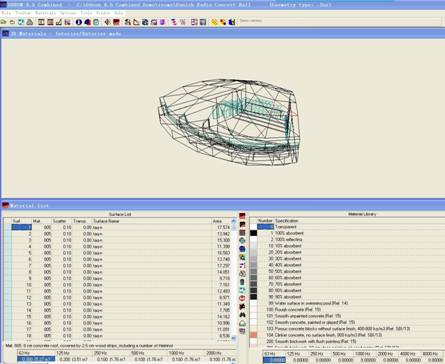Click the orange swatch beside Clinker concrete
The height and width of the screenshot is (364, 445).
tap(254, 335)
